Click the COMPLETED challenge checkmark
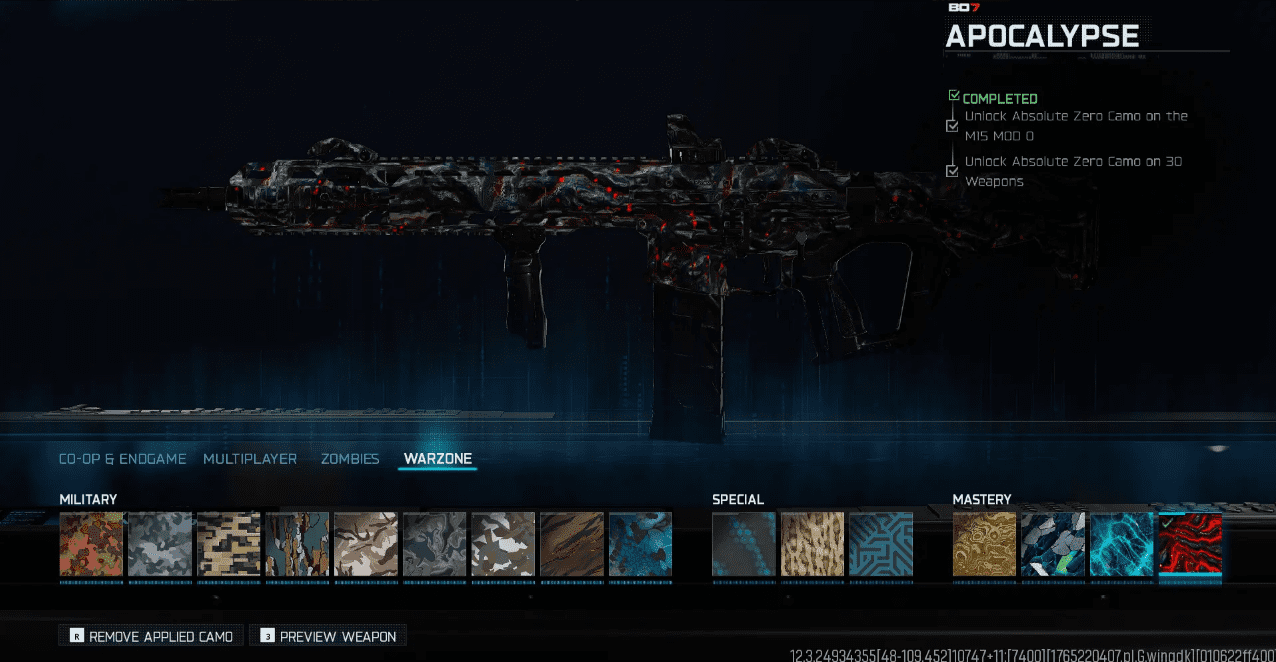 (952, 95)
